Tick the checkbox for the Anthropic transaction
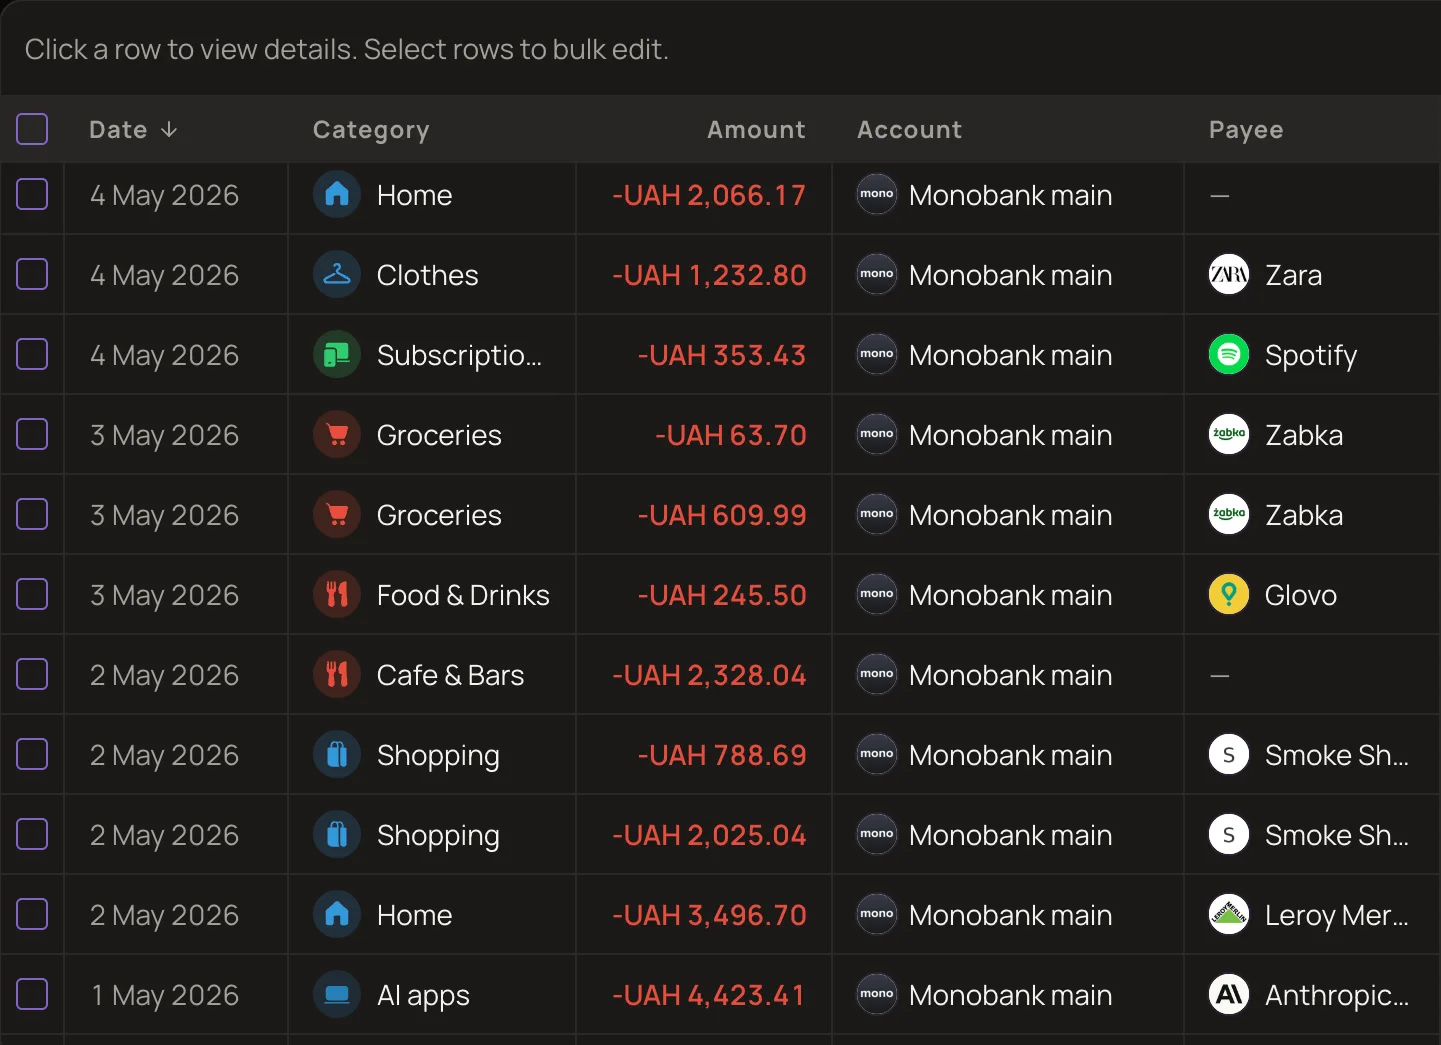The height and width of the screenshot is (1045, 1441). [32, 994]
